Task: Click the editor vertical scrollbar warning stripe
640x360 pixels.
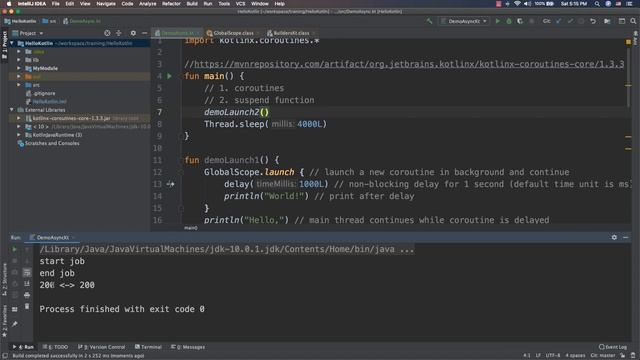Action: [x=629, y=85]
